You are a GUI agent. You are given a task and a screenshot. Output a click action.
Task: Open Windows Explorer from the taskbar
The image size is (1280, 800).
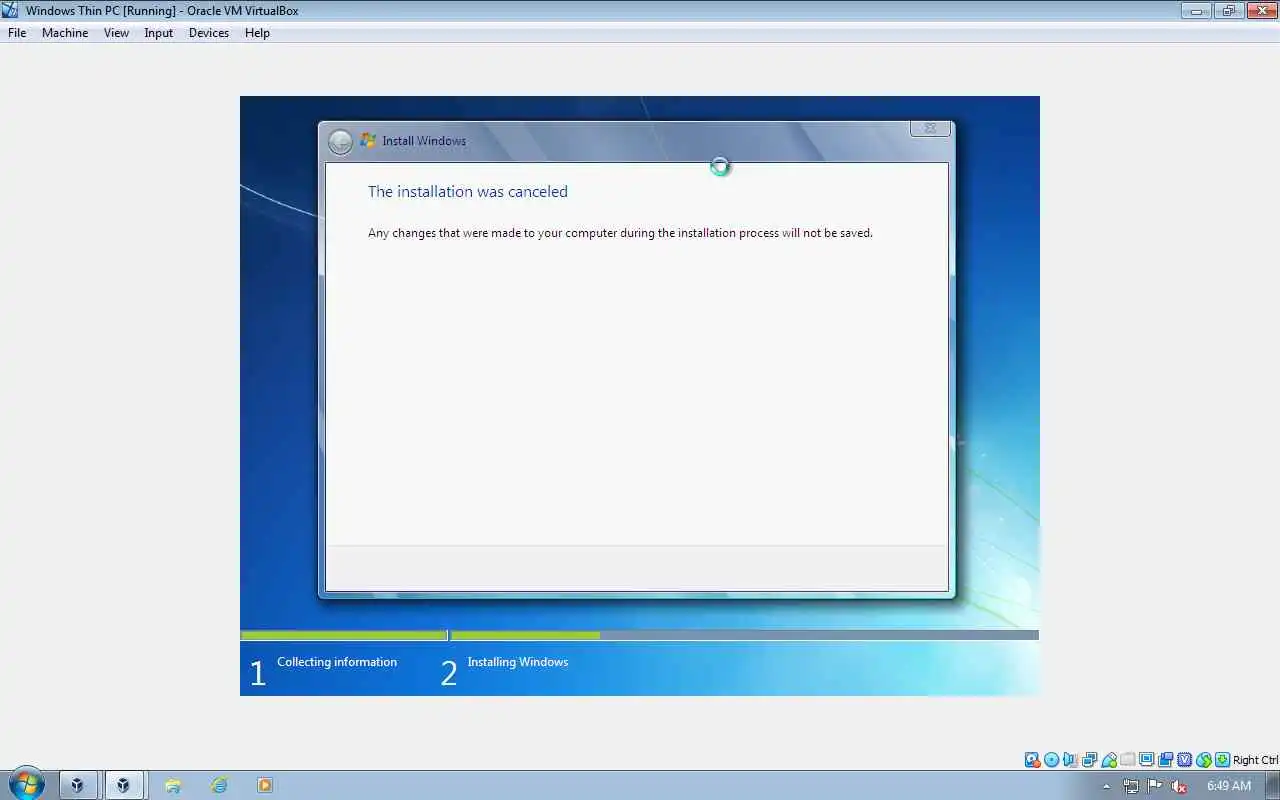[x=173, y=785]
